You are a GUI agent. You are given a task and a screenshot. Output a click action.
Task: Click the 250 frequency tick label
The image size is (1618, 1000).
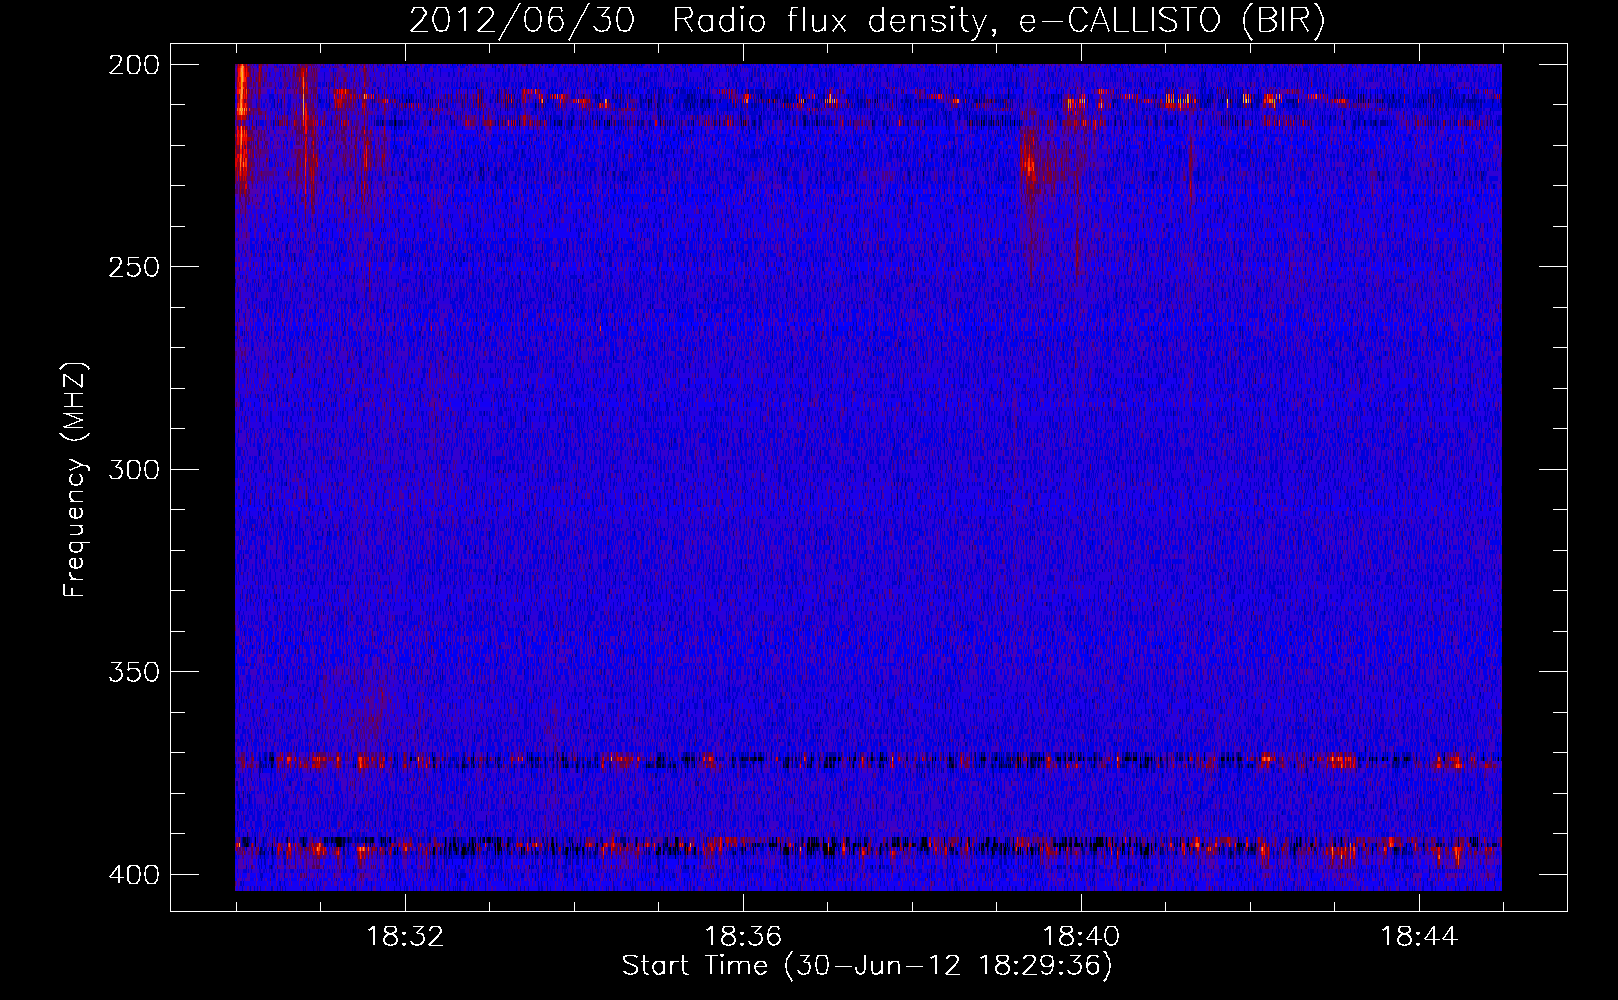(x=134, y=267)
